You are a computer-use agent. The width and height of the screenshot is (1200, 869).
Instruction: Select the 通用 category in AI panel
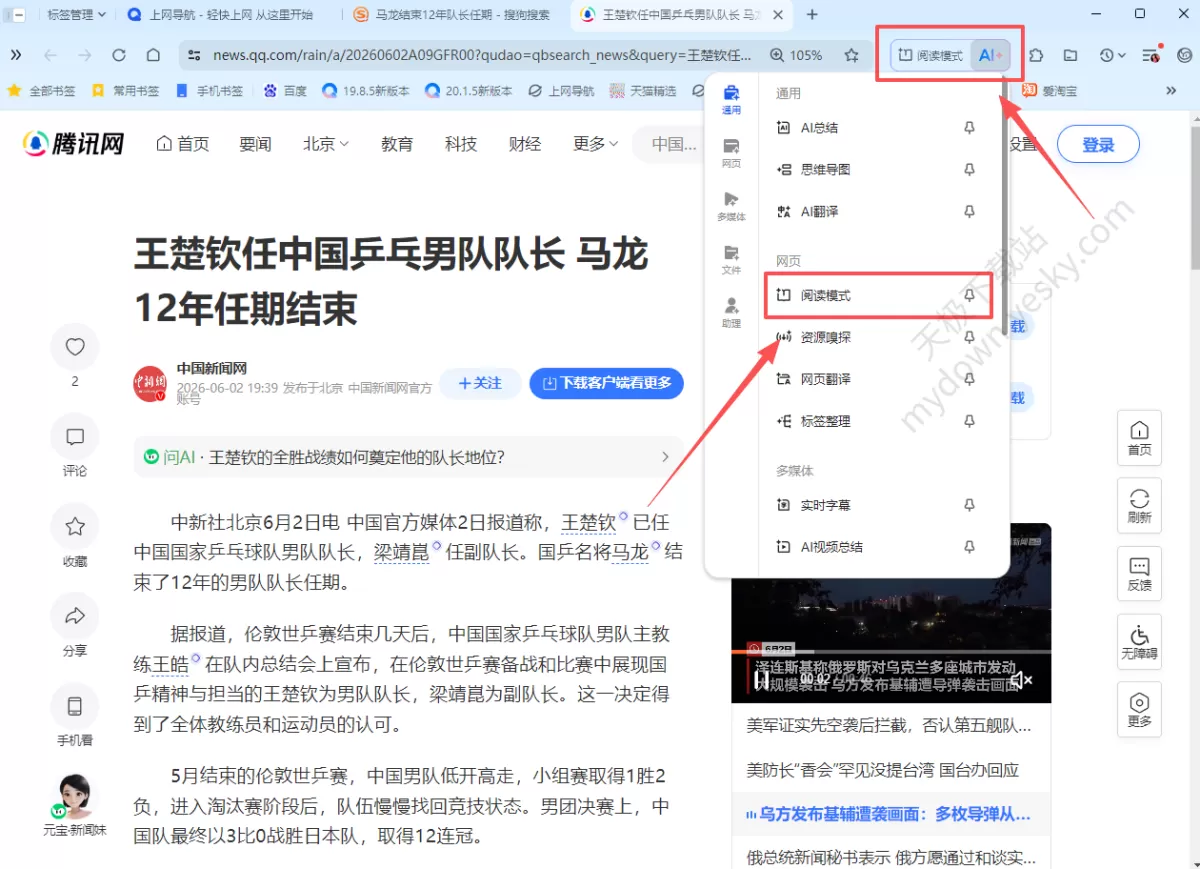pyautogui.click(x=731, y=100)
